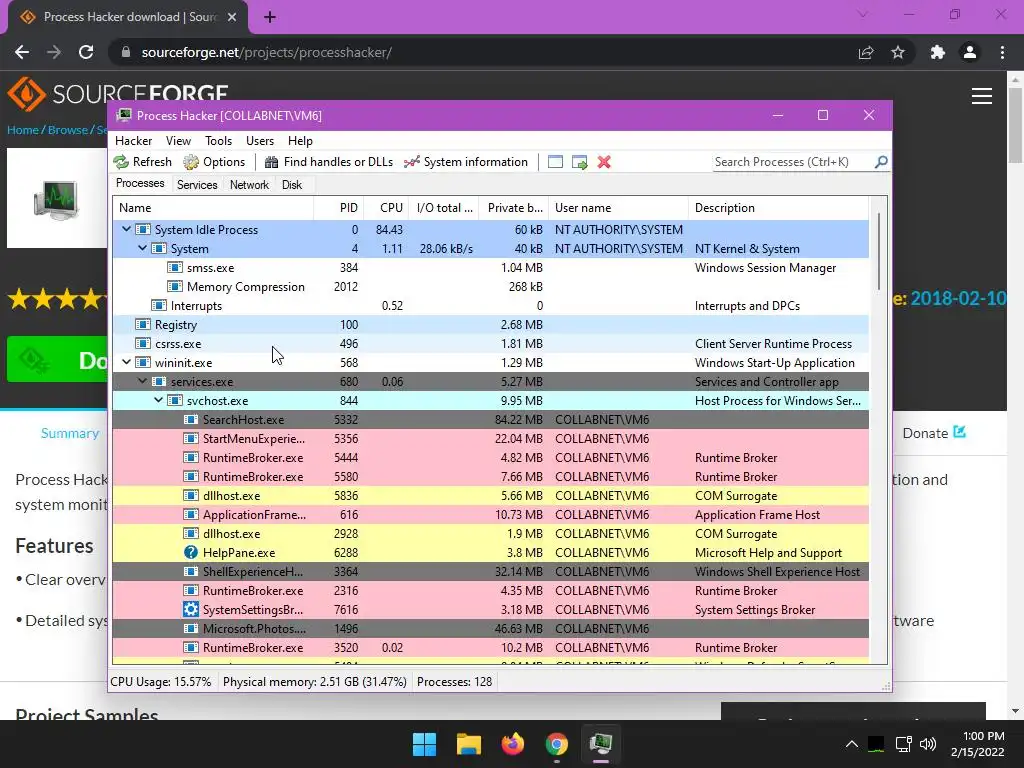The image size is (1024, 768).
Task: Switch to the Services tab
Action: point(197,185)
